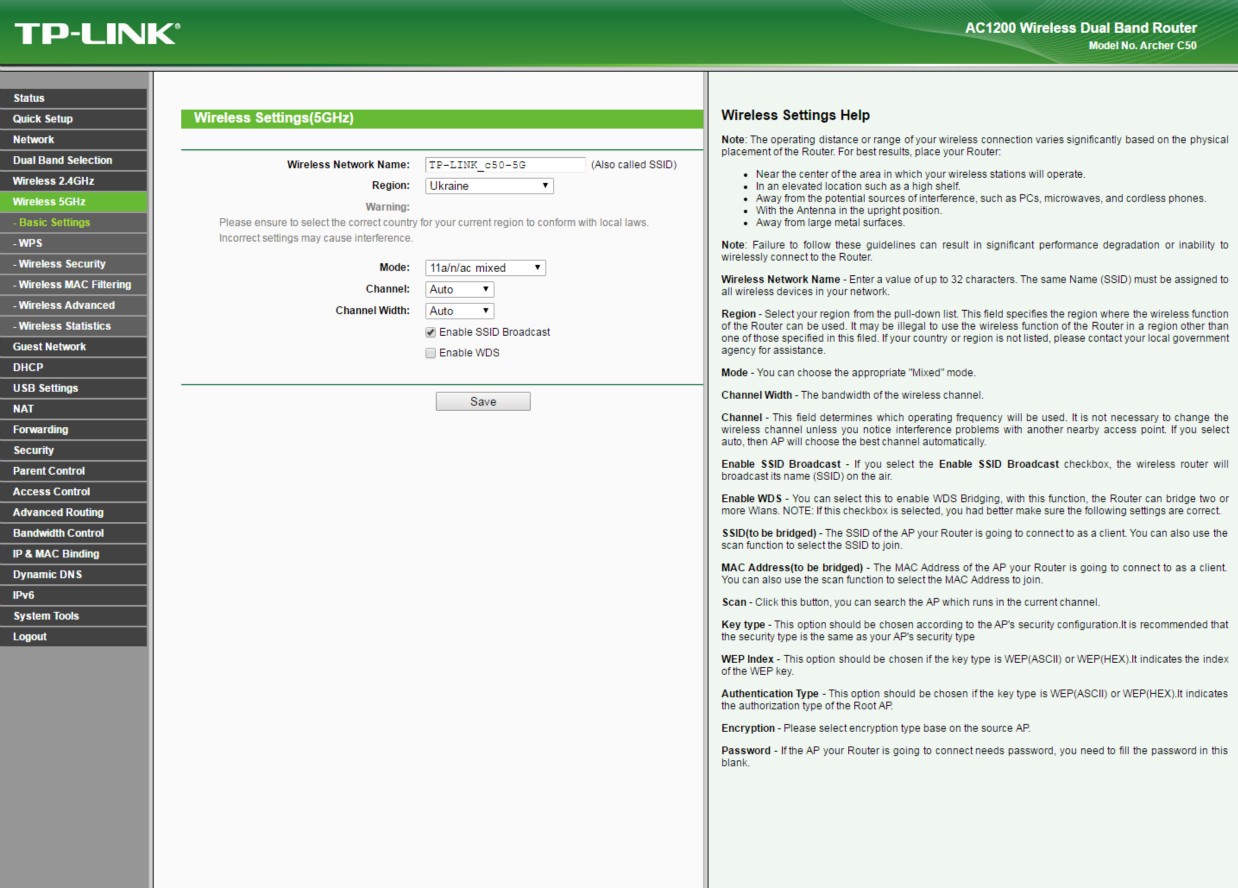The width and height of the screenshot is (1238, 888).
Task: Enable SSID Broadcast checkbox
Action: [x=431, y=332]
